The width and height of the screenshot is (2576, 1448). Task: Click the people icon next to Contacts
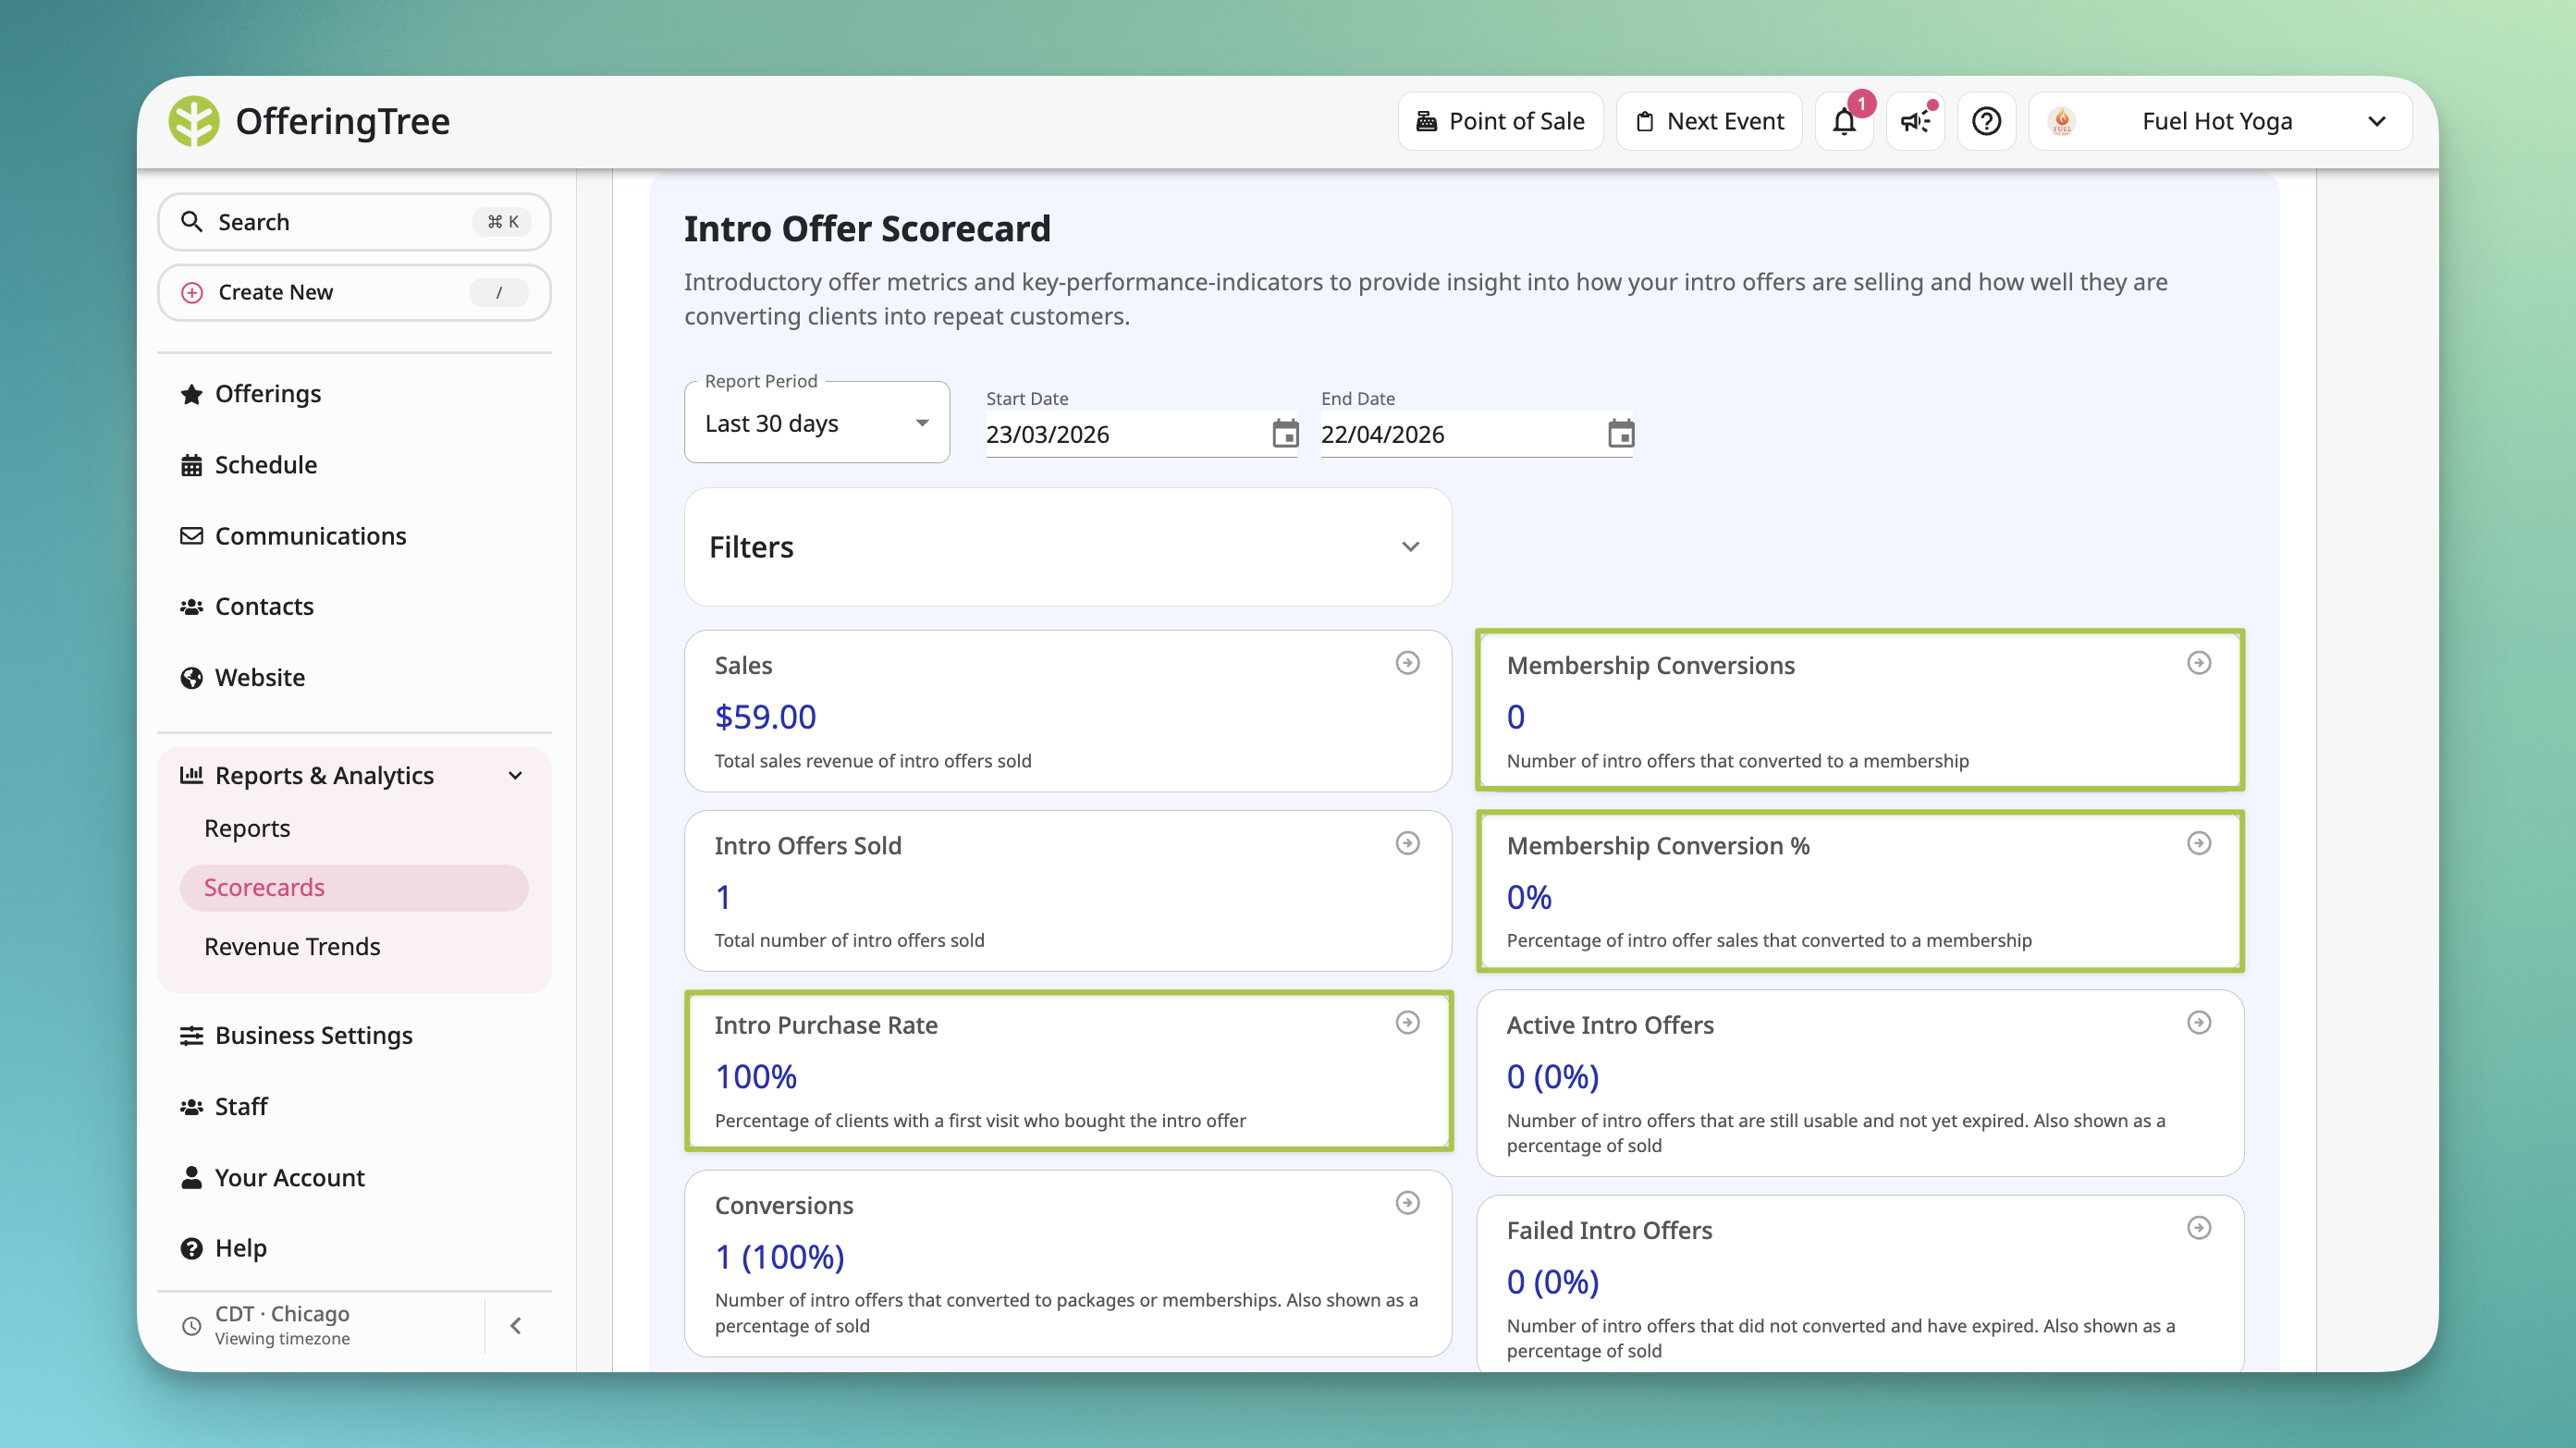191,607
